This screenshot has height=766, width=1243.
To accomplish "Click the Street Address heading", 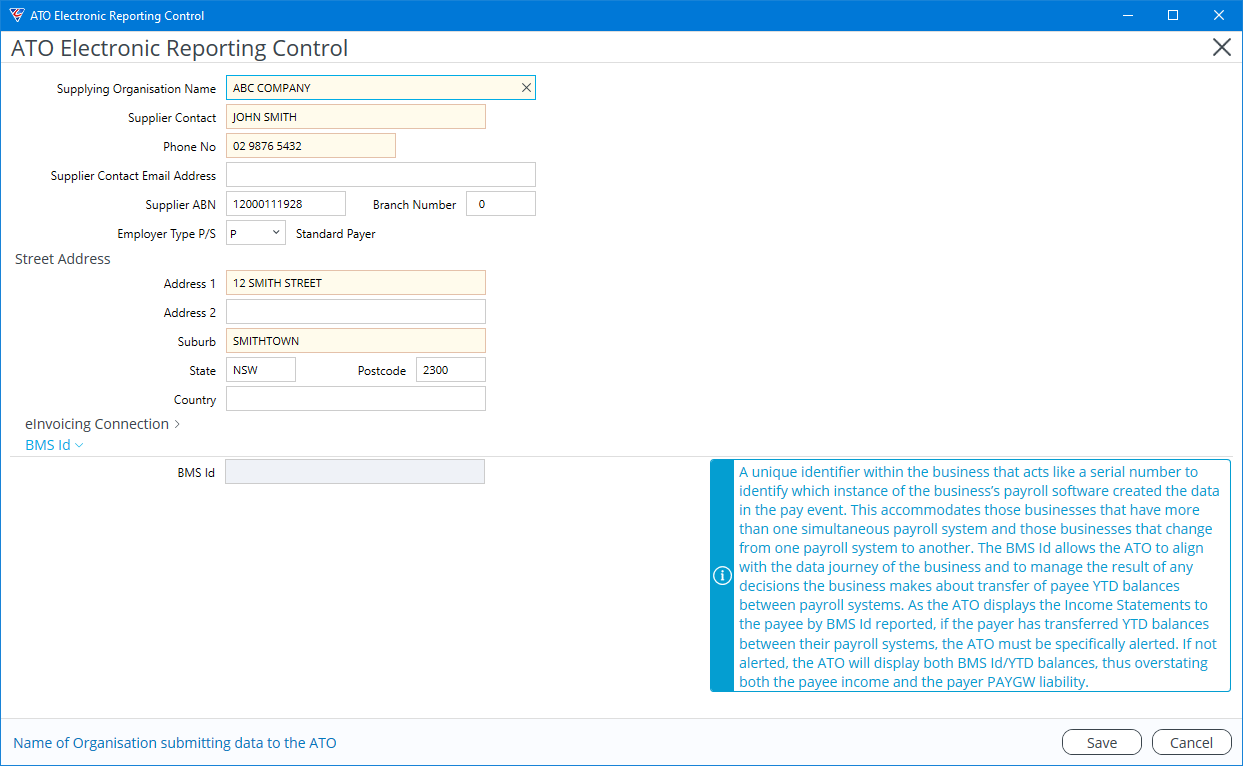I will pyautogui.click(x=63, y=259).
